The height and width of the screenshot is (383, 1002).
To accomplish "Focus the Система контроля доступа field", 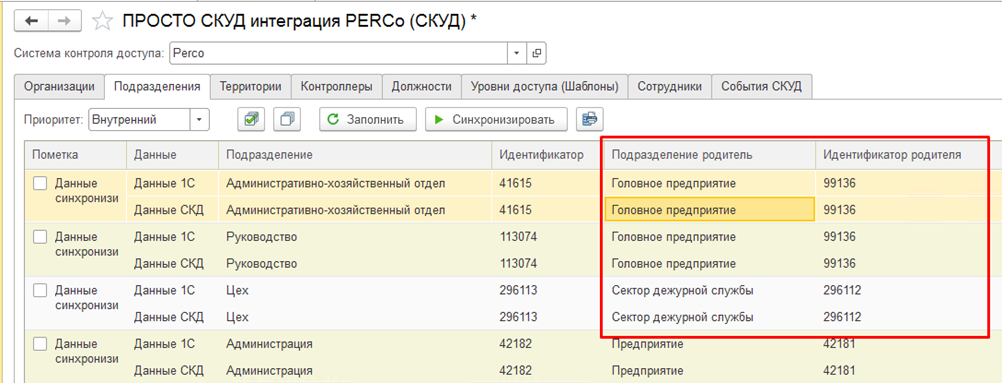I will pos(338,53).
